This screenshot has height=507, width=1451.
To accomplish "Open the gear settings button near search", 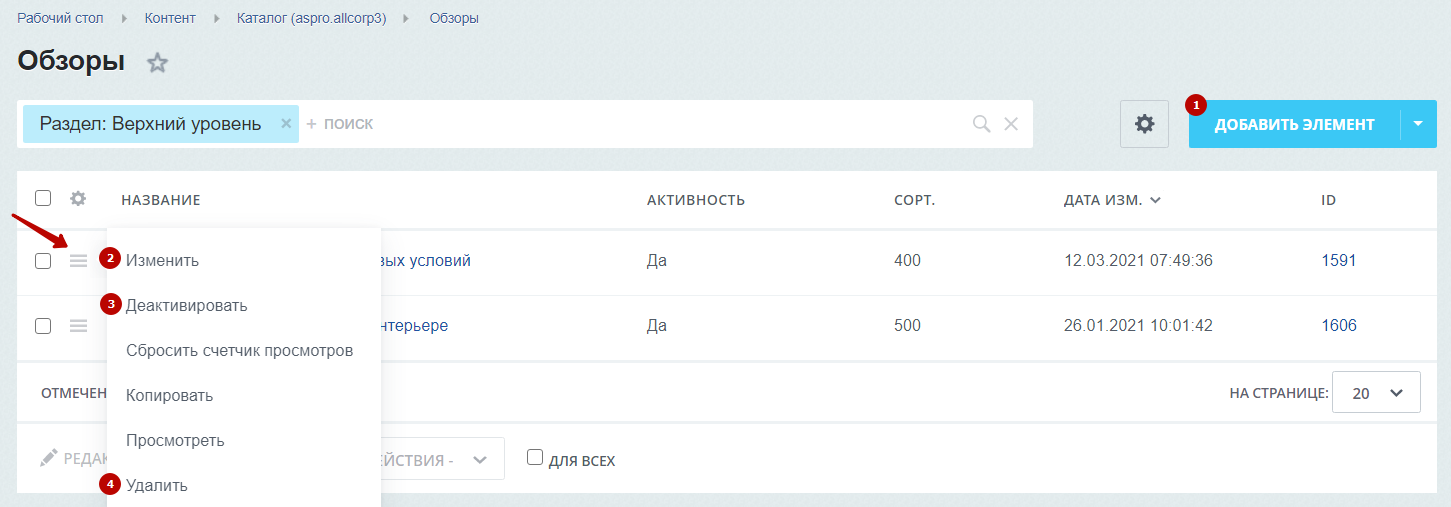I will [1144, 124].
